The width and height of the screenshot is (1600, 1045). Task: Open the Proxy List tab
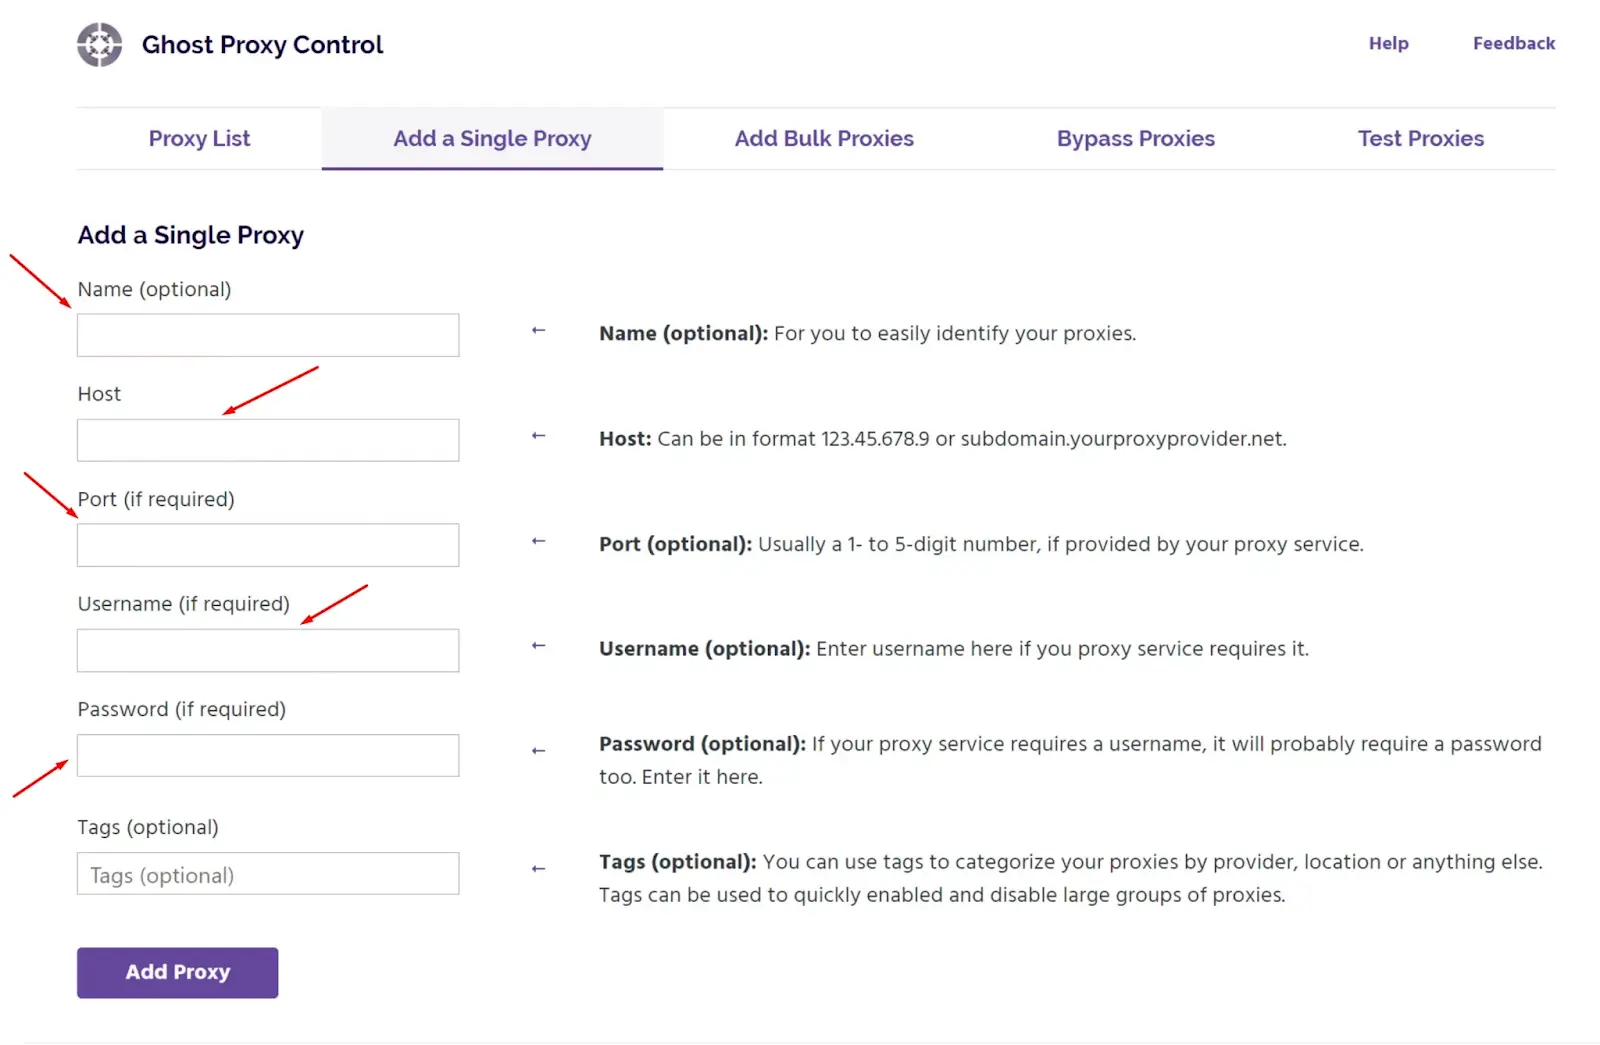click(199, 139)
